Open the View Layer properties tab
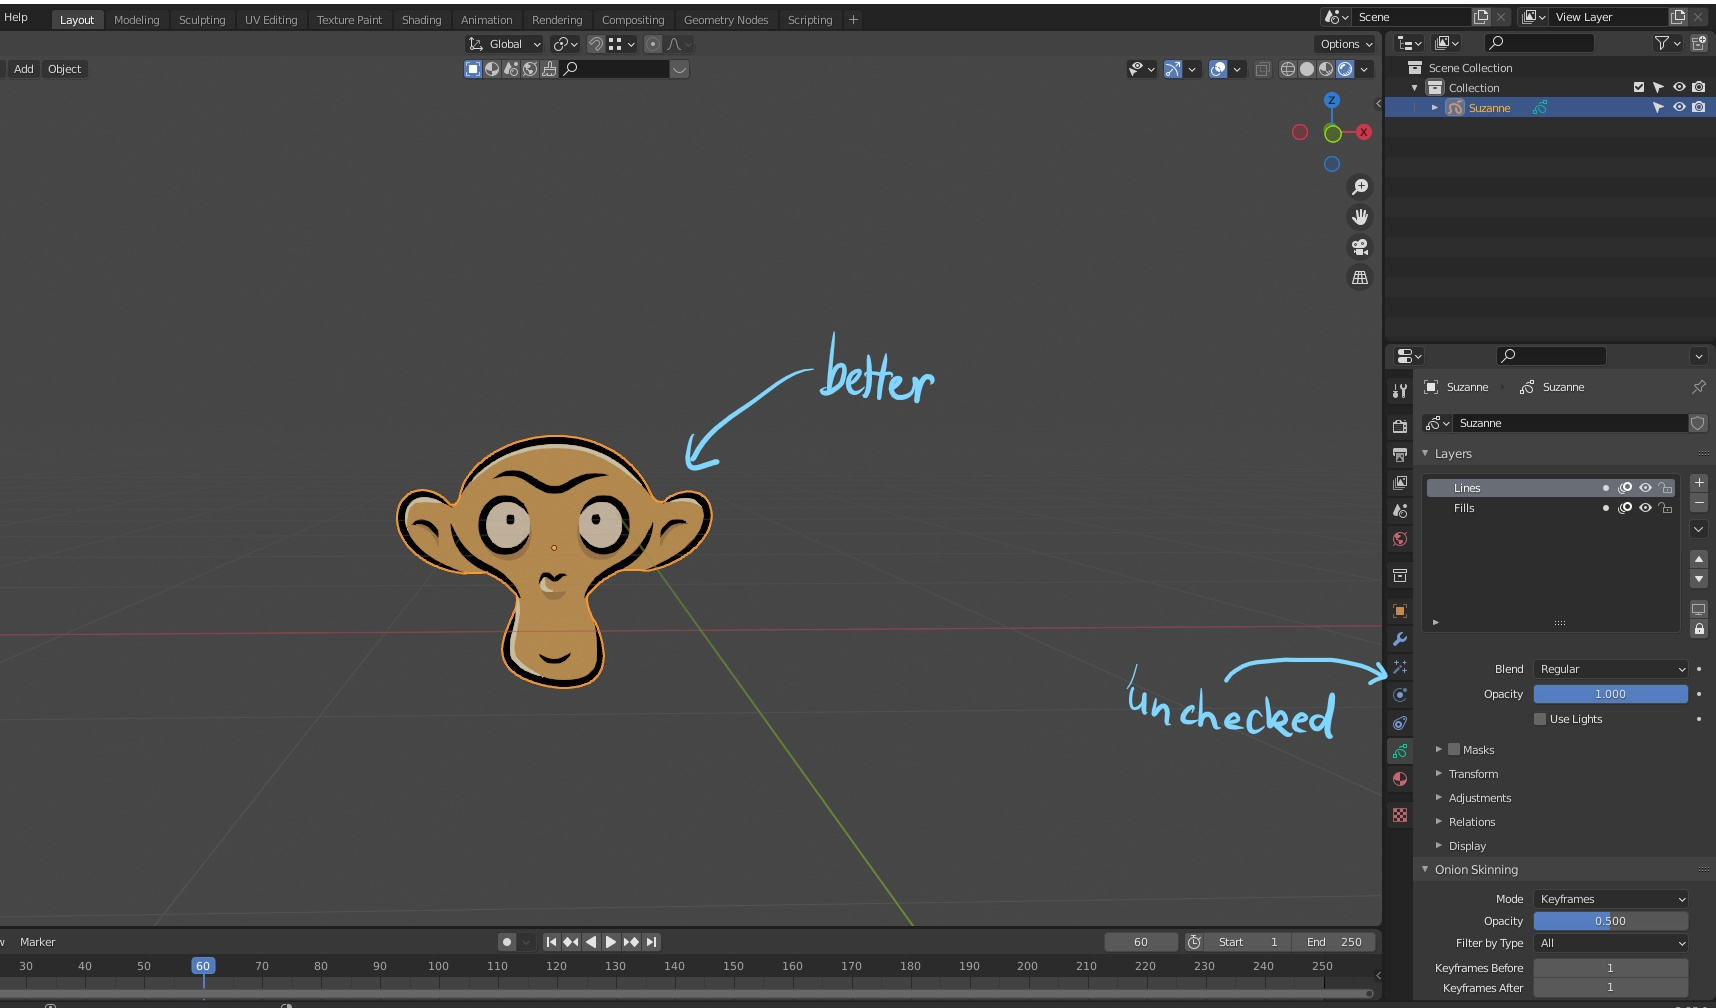1716x1008 pixels. pyautogui.click(x=1400, y=483)
